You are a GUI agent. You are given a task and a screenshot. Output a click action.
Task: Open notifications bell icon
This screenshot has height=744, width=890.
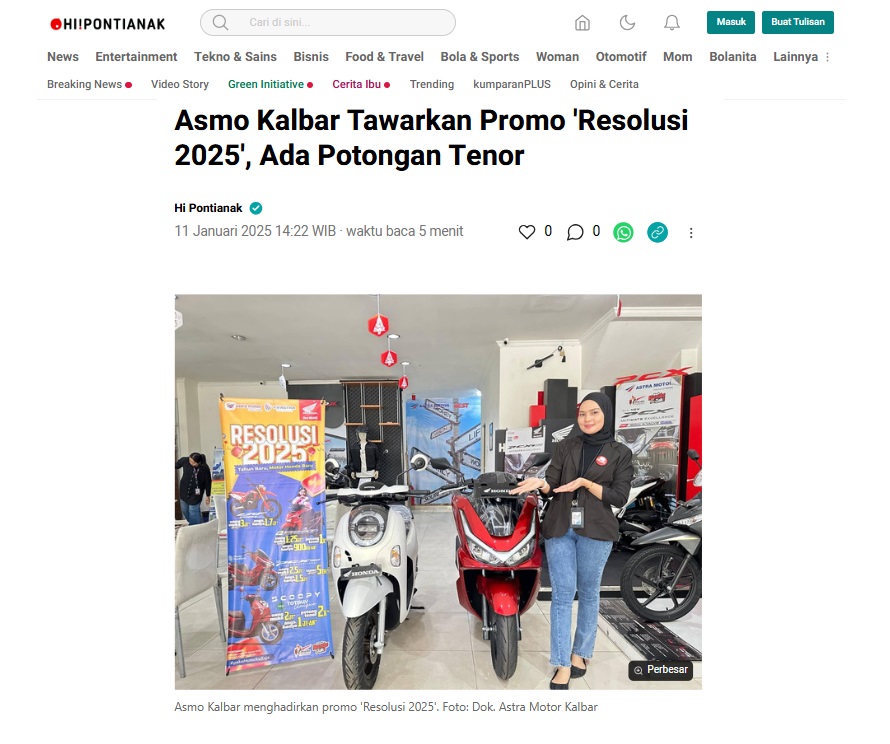point(672,23)
